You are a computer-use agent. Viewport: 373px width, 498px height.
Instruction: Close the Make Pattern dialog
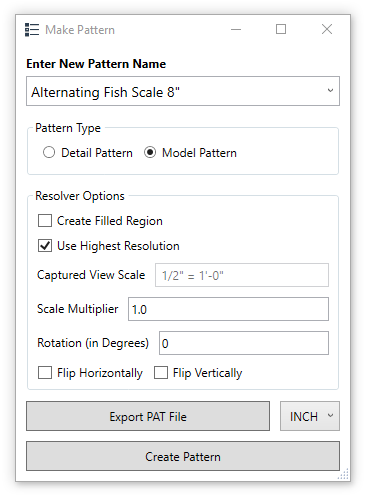tap(327, 29)
